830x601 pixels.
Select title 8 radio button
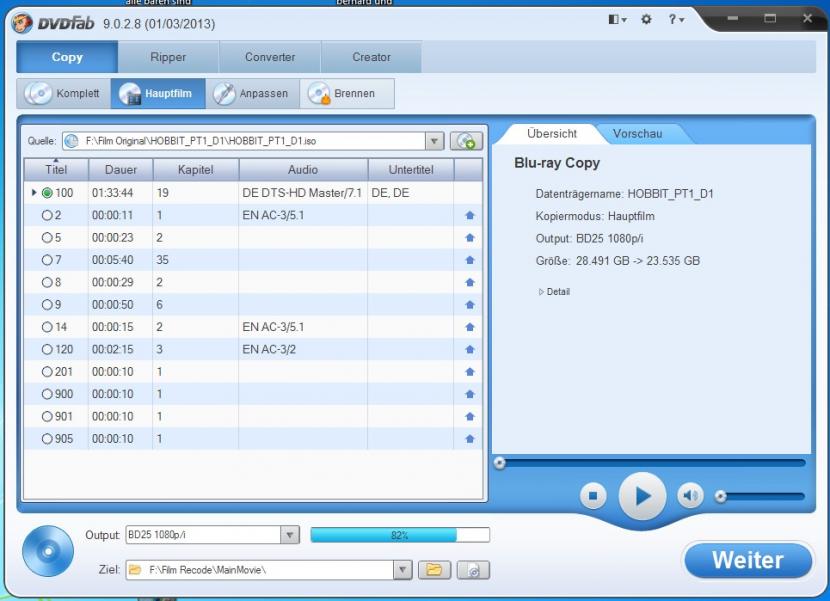coord(47,282)
